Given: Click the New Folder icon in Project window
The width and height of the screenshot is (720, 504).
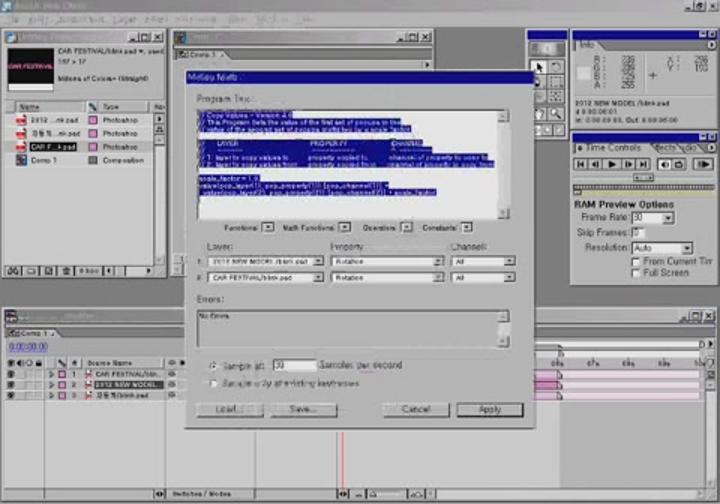Looking at the screenshot, I should (x=31, y=271).
